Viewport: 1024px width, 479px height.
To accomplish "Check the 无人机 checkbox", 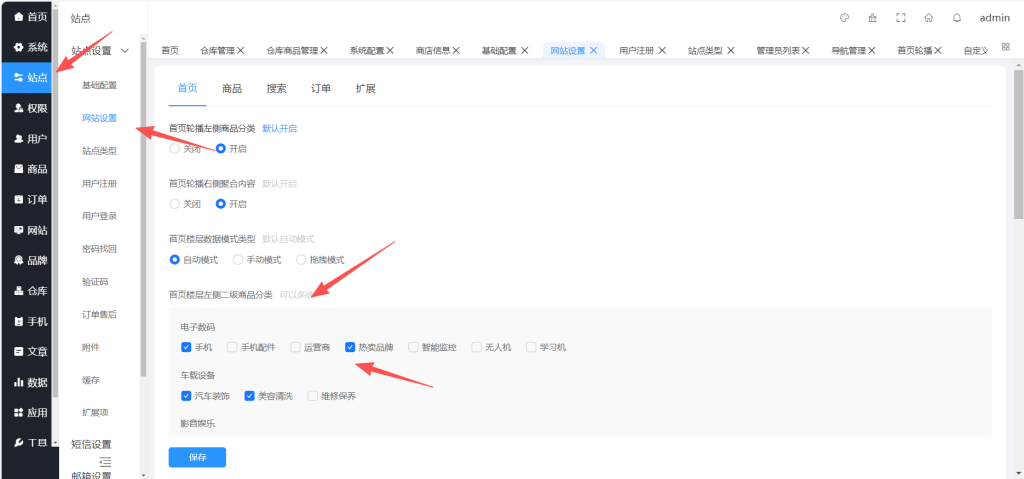I will 476,347.
